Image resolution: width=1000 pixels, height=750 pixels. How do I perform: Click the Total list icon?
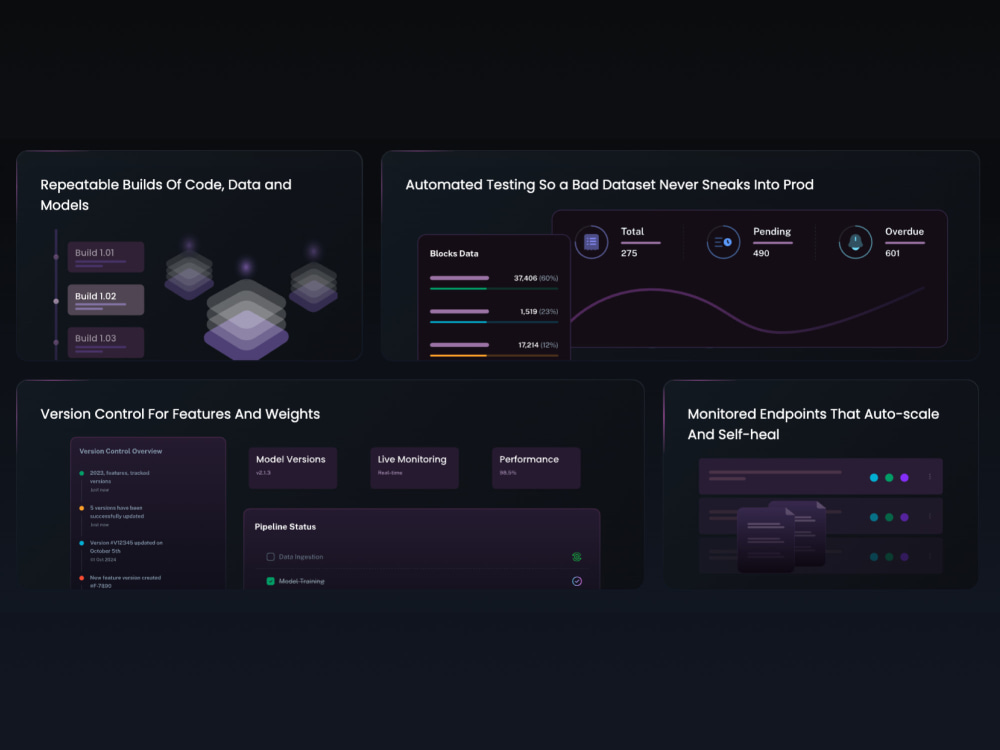591,242
